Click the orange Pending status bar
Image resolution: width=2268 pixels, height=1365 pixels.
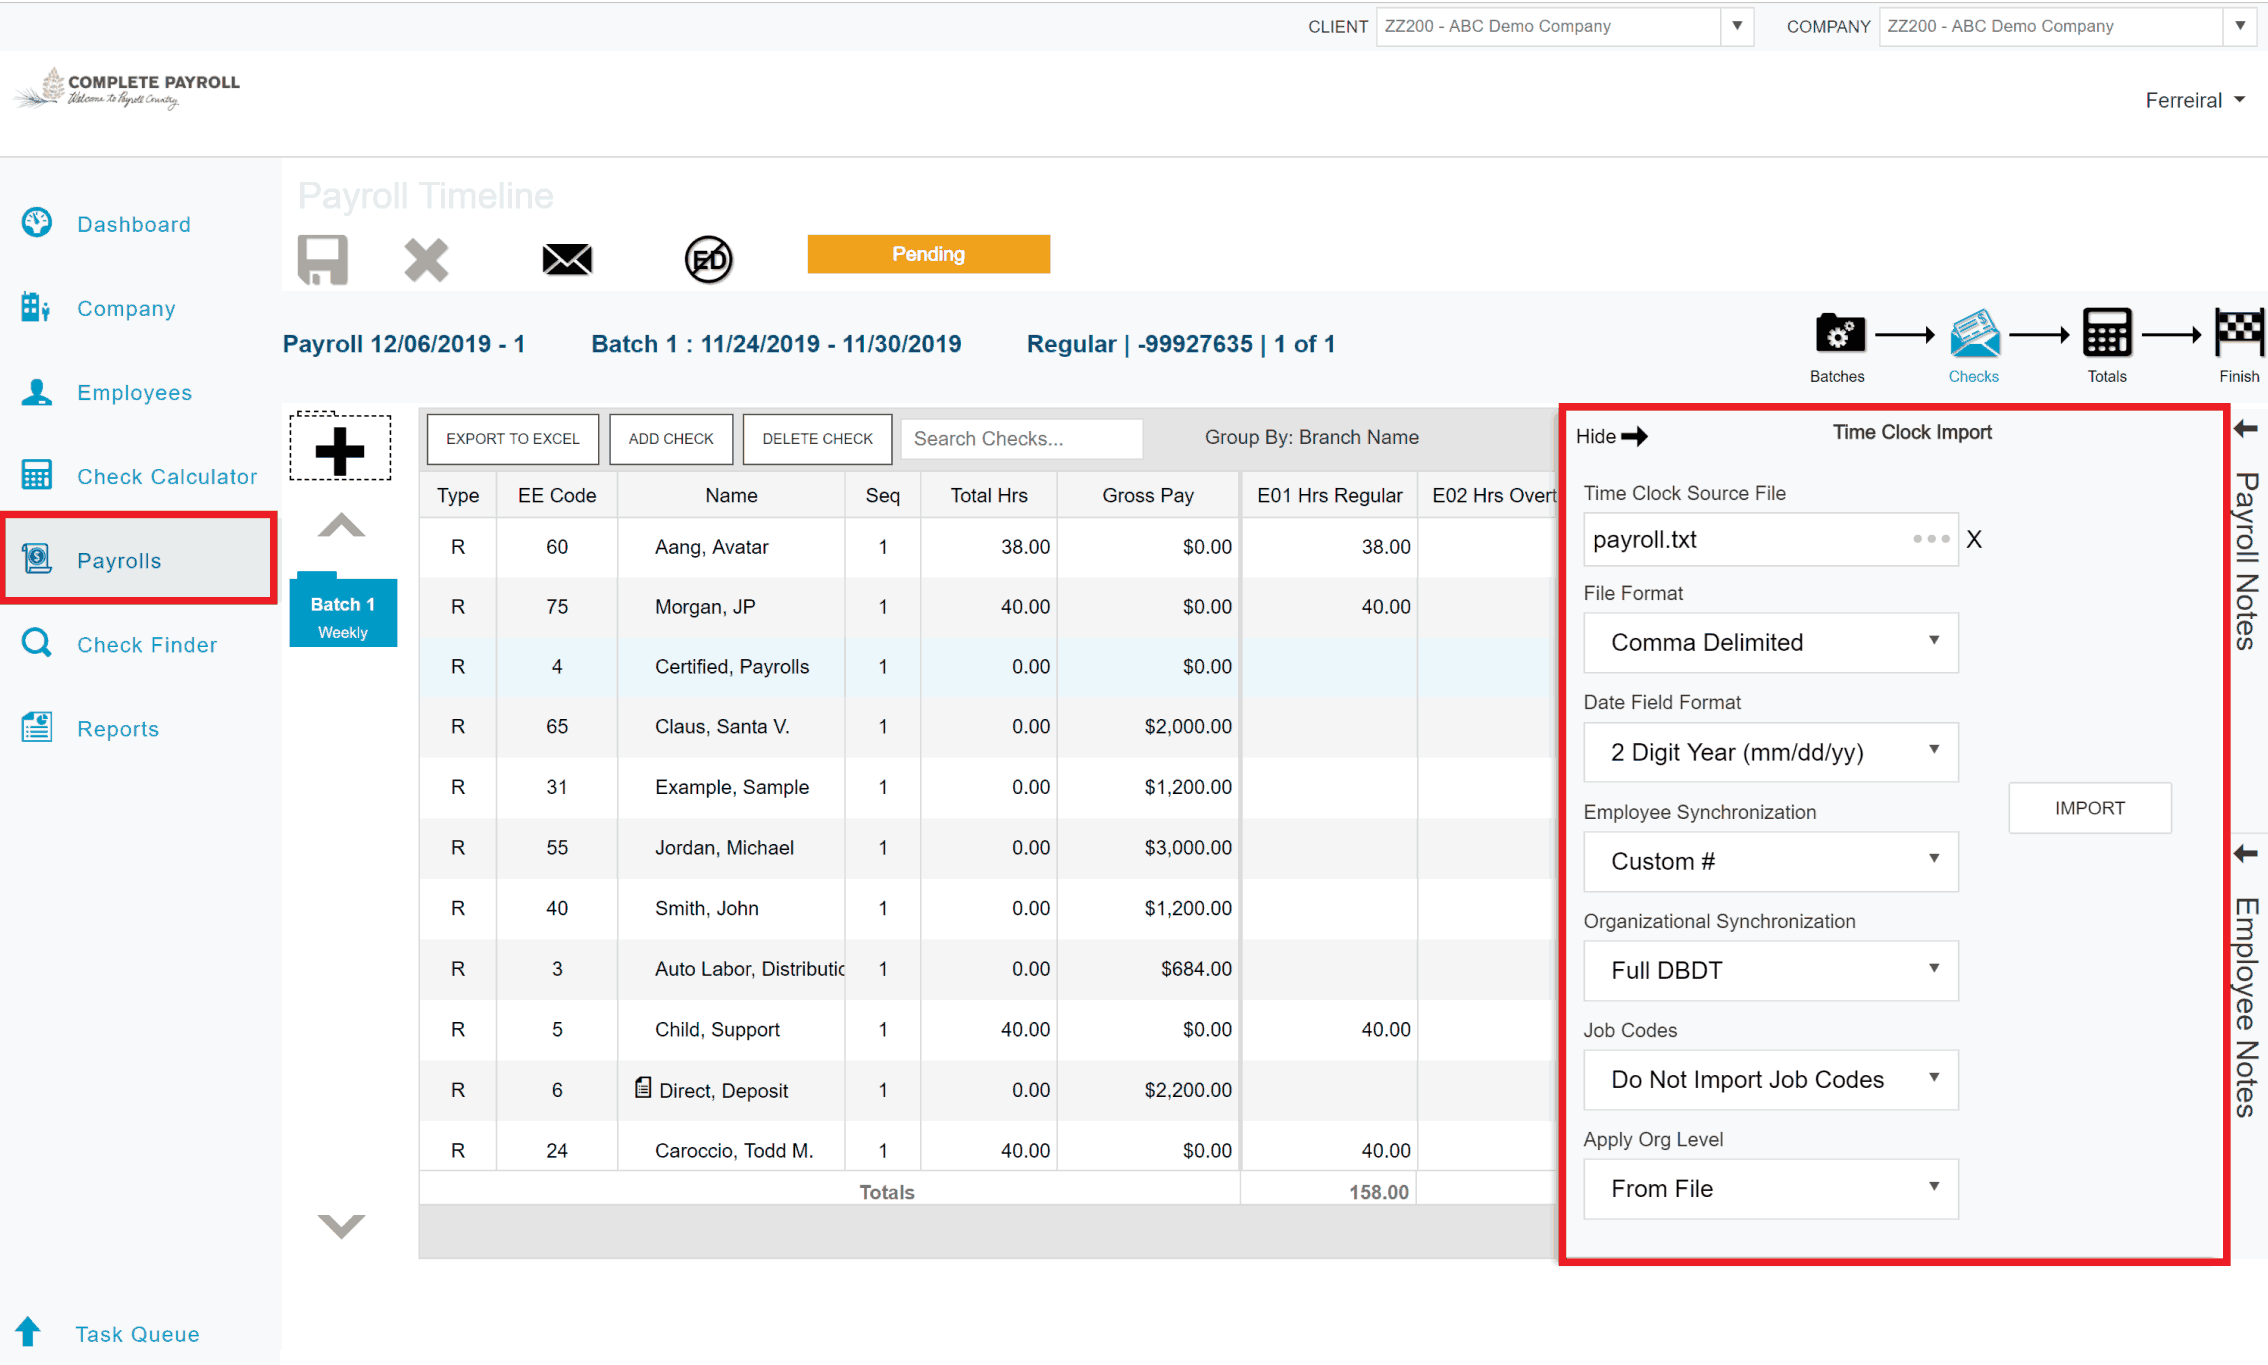(x=928, y=254)
